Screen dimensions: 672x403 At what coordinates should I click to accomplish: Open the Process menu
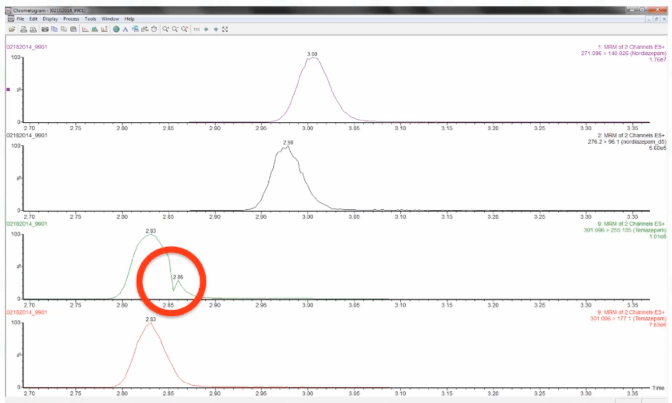pyautogui.click(x=71, y=18)
